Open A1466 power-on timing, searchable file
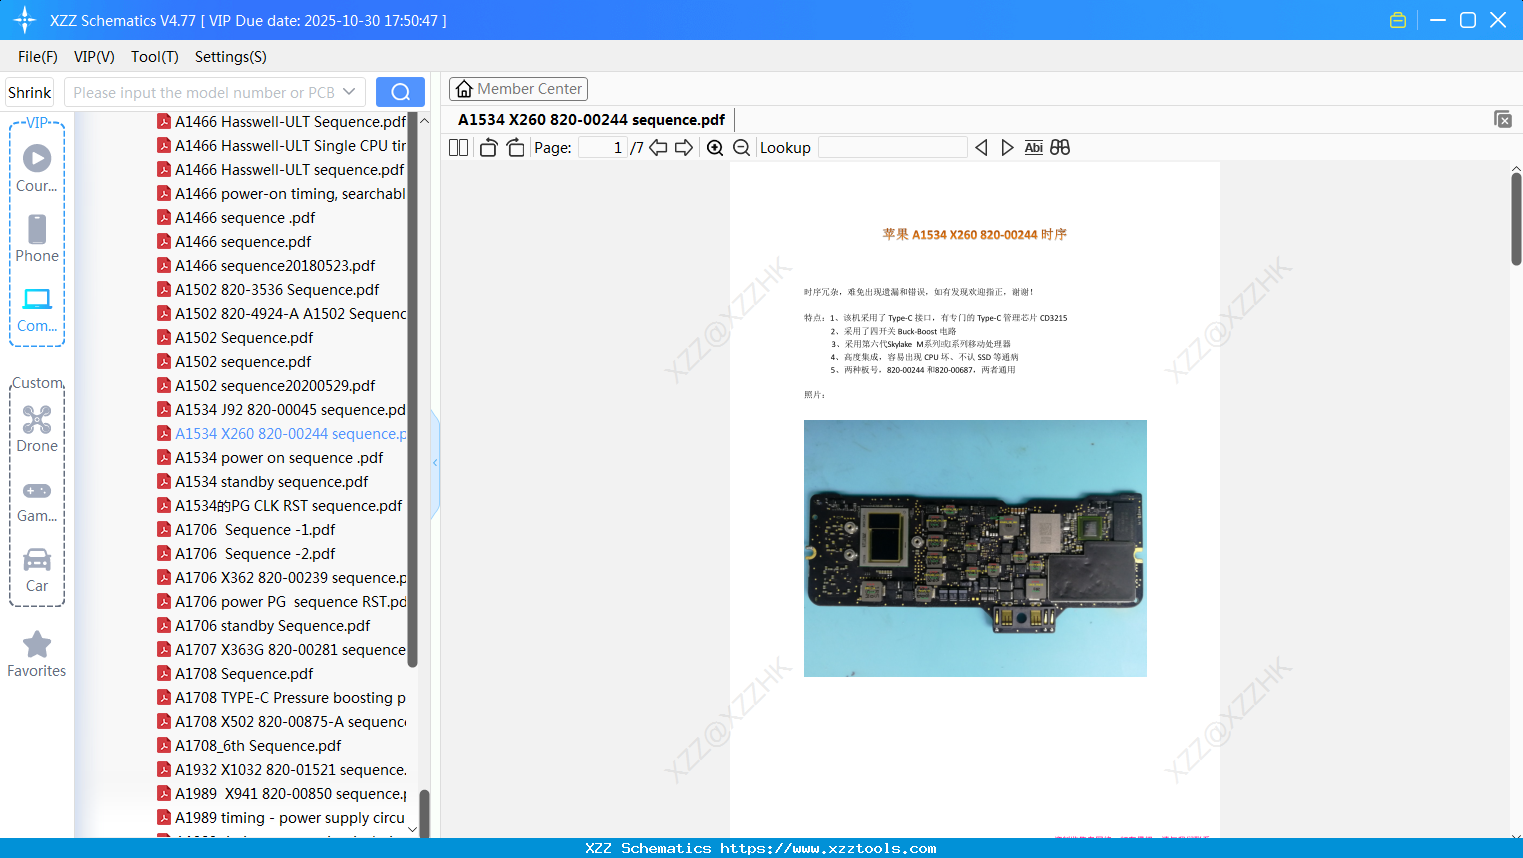The width and height of the screenshot is (1523, 858). point(290,194)
